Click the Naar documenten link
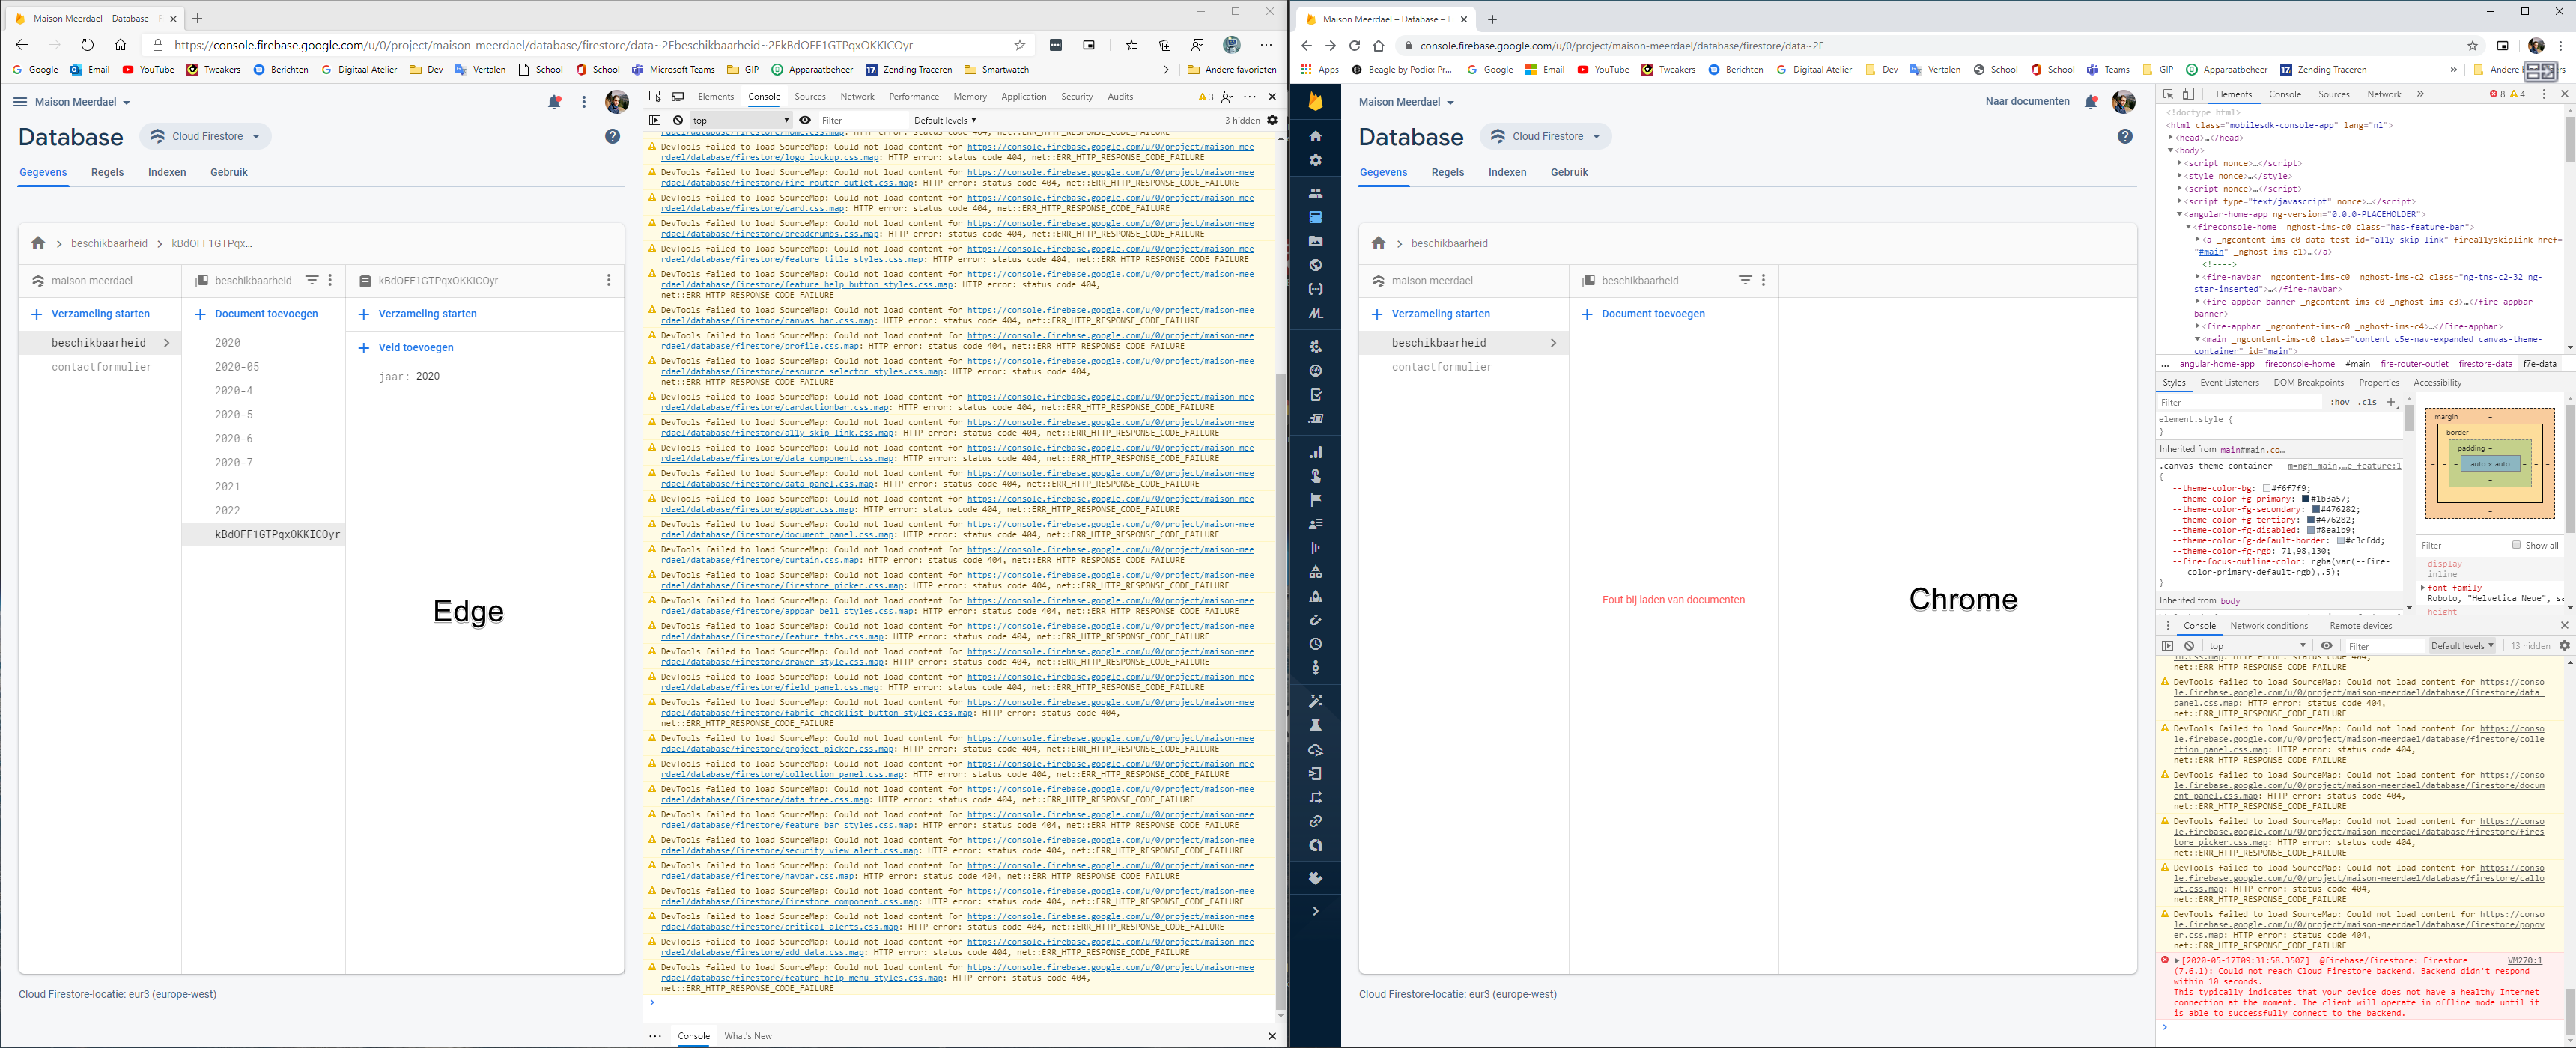This screenshot has width=2576, height=1048. point(2029,101)
